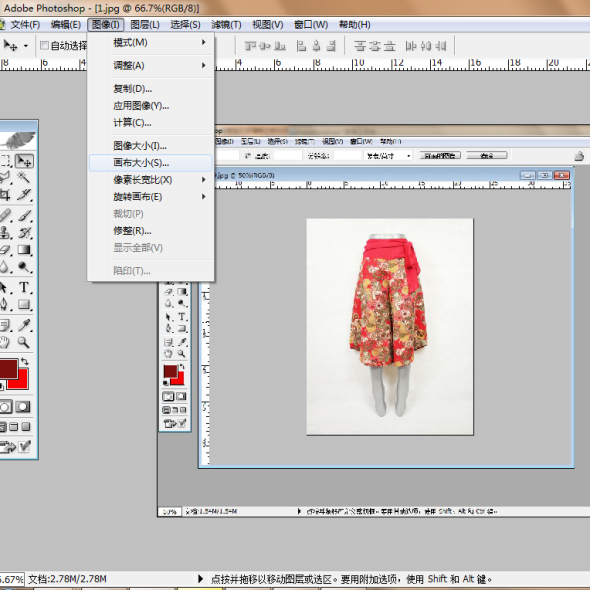Select the Zoom magnifier tool

point(23,342)
